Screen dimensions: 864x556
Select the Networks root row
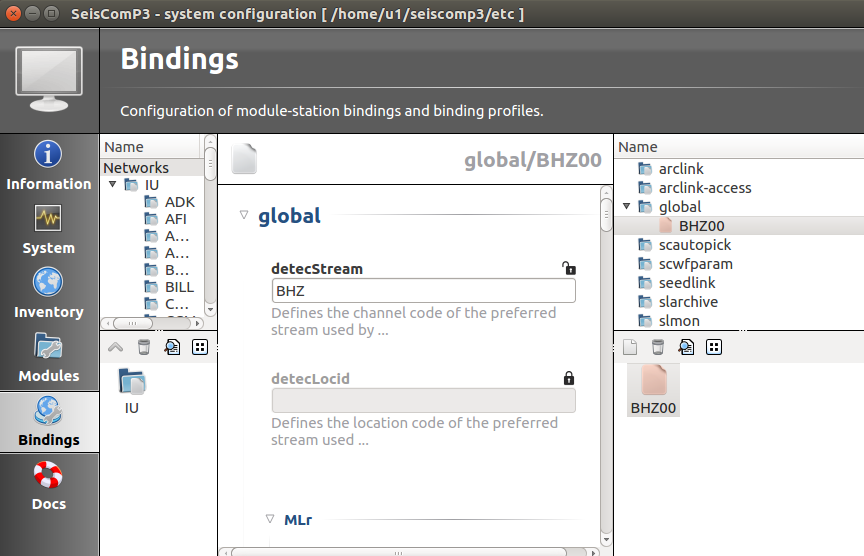(x=152, y=168)
